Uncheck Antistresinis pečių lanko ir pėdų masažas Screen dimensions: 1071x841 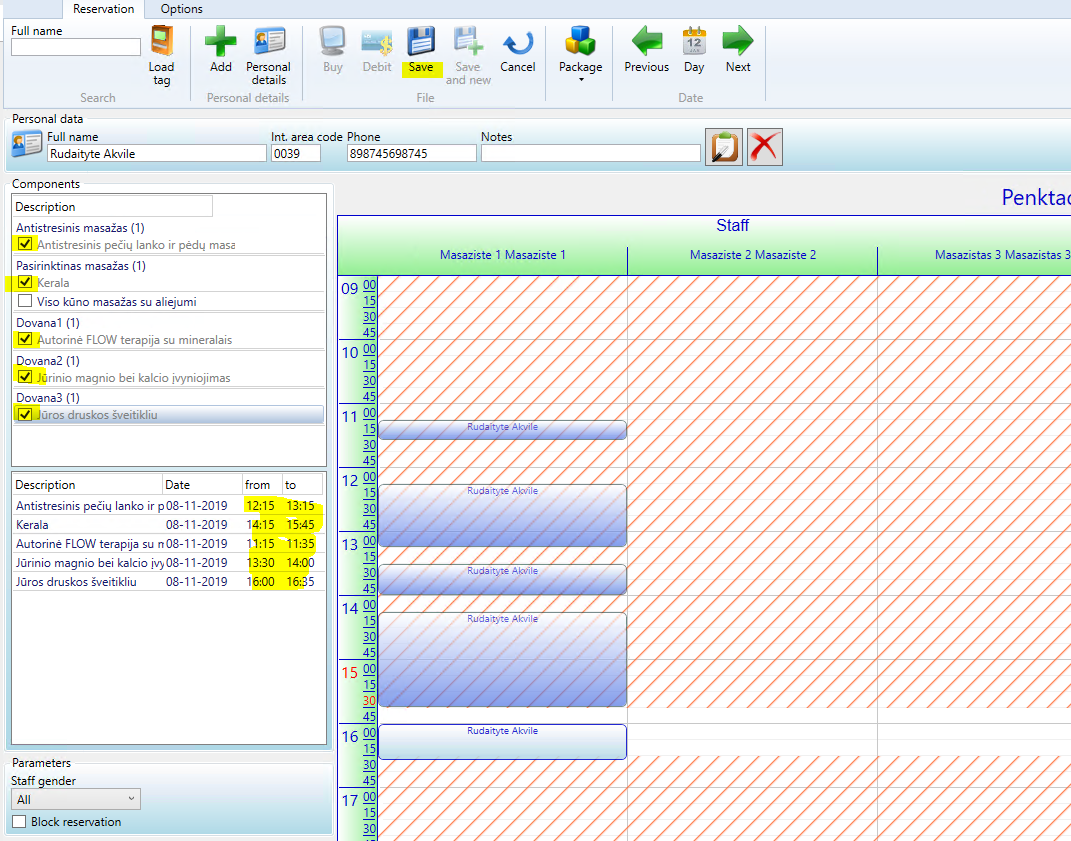(x=25, y=243)
